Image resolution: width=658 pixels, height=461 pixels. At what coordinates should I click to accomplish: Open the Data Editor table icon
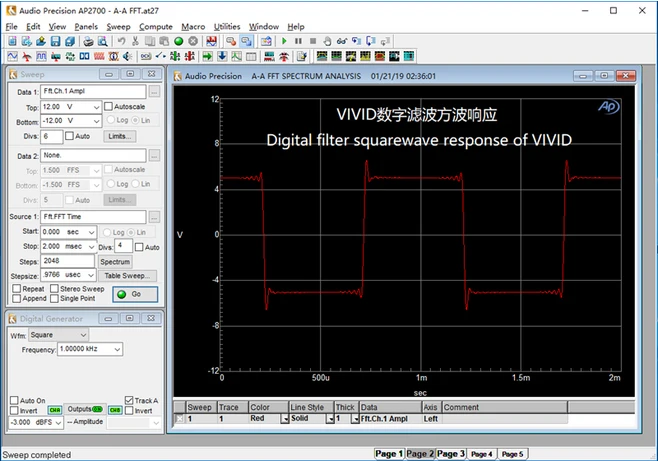[251, 56]
